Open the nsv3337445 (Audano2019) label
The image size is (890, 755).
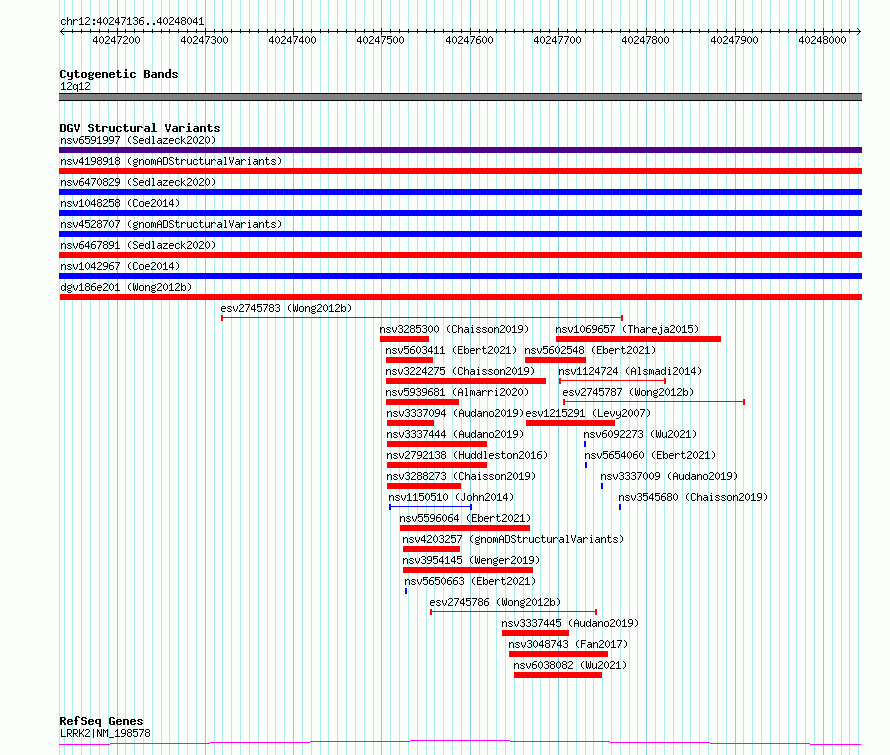tap(570, 623)
